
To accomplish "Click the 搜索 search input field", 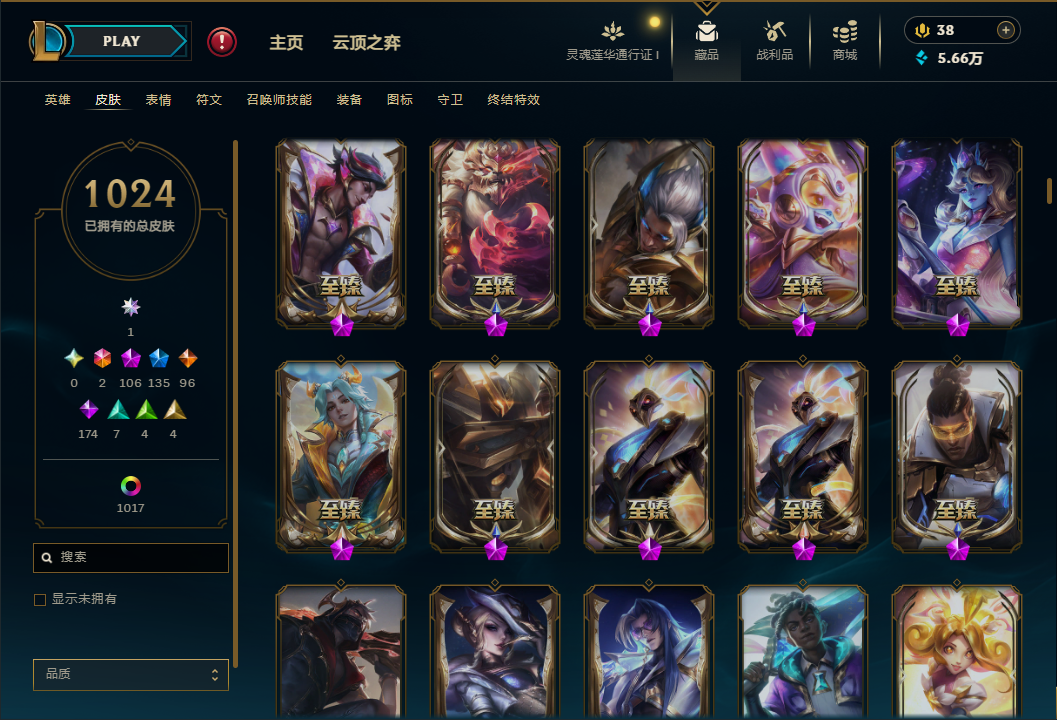I will pyautogui.click(x=131, y=558).
